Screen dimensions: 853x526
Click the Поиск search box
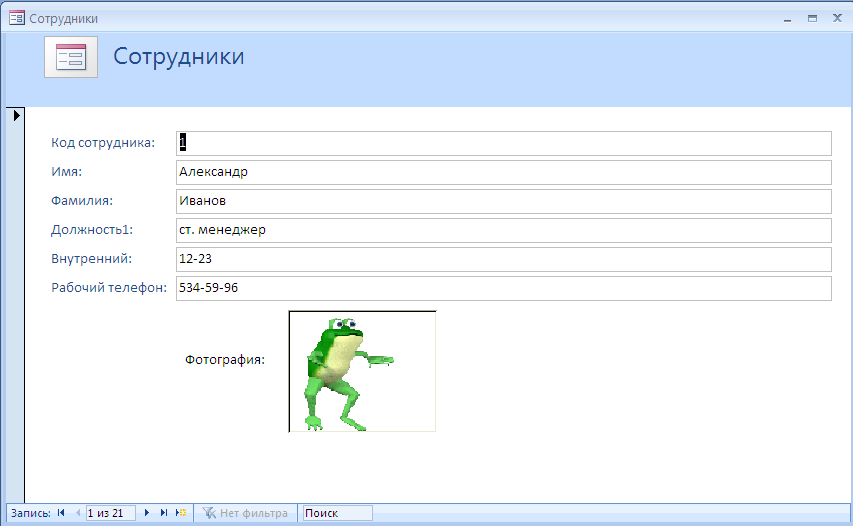pos(337,513)
